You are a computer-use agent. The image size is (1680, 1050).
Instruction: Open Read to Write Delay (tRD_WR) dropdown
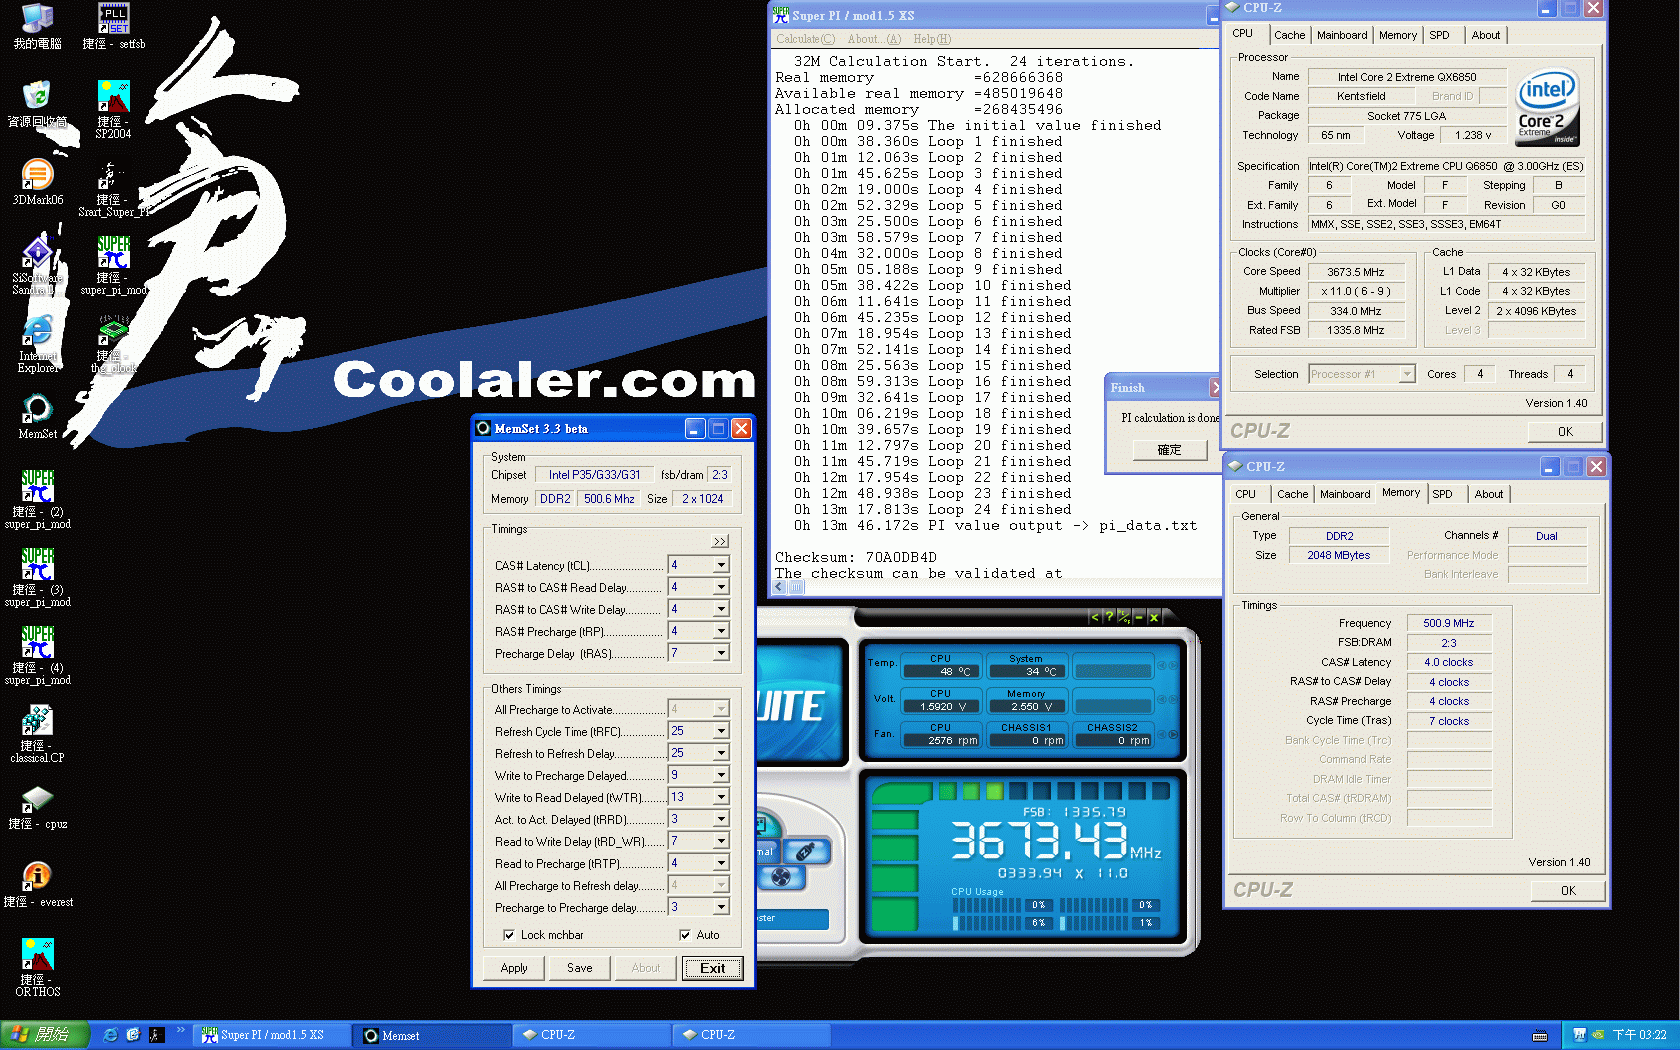[x=721, y=841]
